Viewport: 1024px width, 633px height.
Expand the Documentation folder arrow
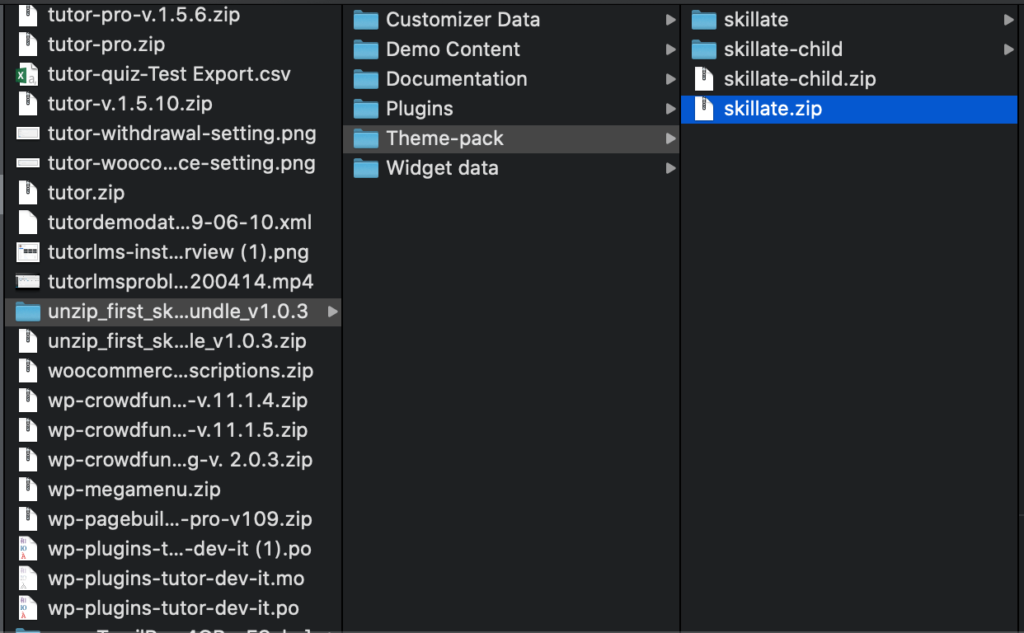point(670,79)
